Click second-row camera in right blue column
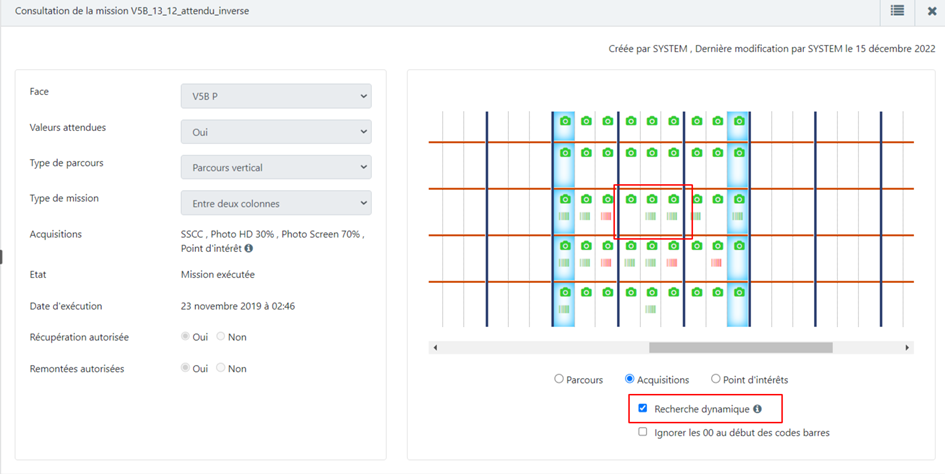Image resolution: width=945 pixels, height=474 pixels. click(739, 153)
